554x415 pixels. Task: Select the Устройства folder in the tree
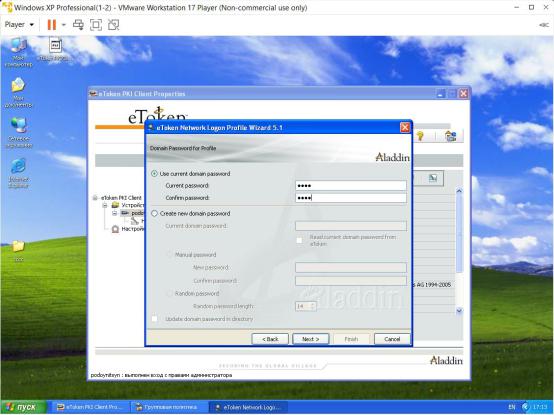pos(132,205)
